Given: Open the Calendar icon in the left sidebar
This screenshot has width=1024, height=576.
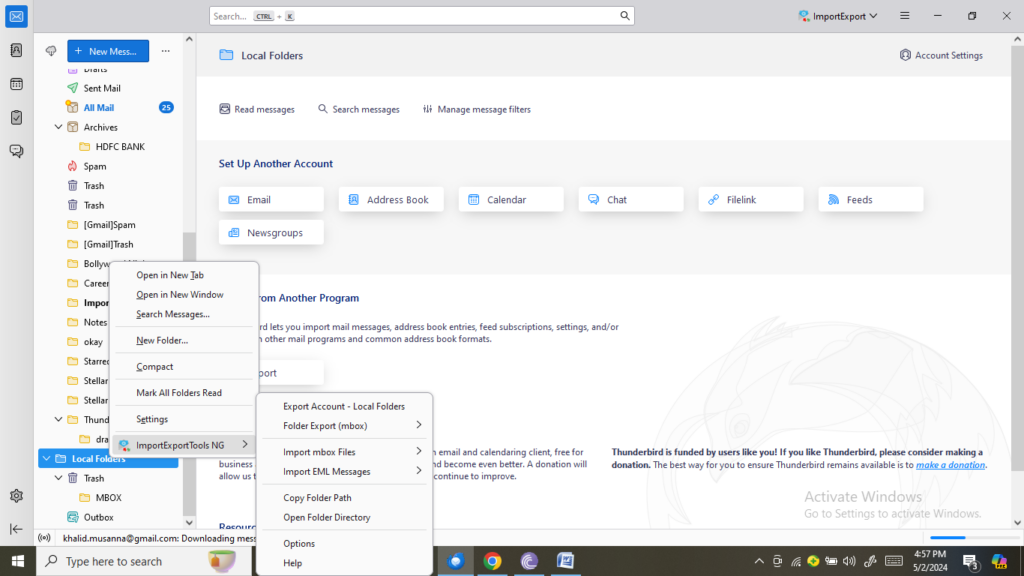Looking at the screenshot, I should click(16, 84).
